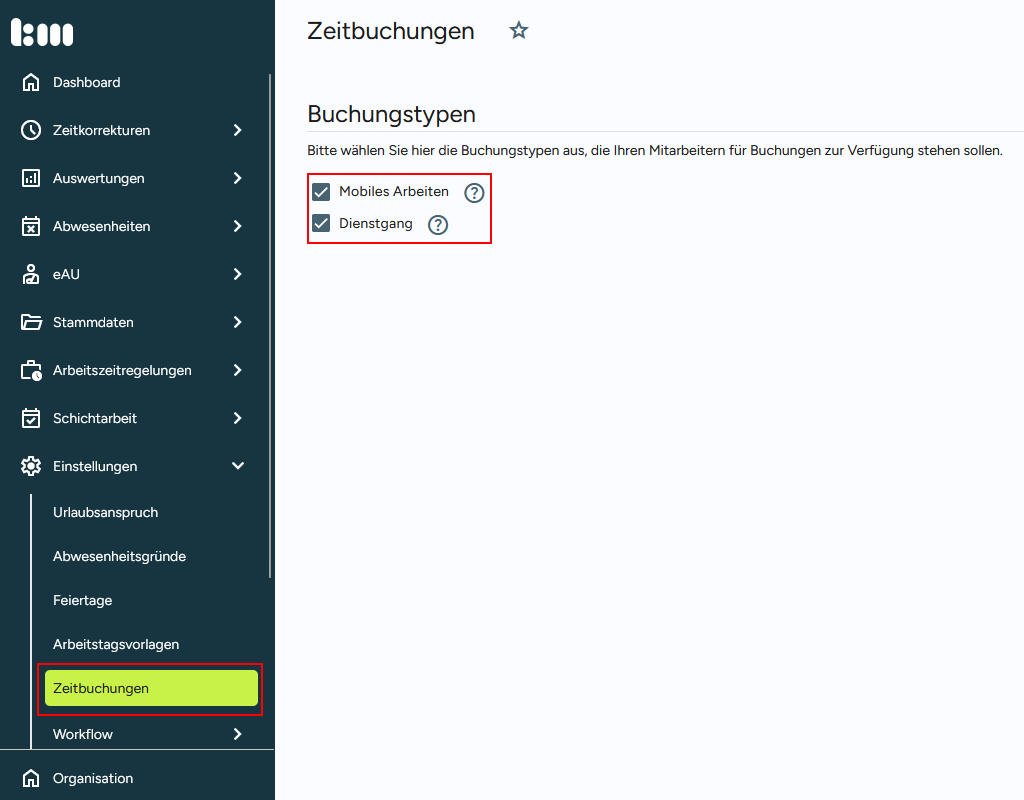Expand the Workflow submenu arrow
Image resolution: width=1024 pixels, height=800 pixels.
[x=238, y=734]
